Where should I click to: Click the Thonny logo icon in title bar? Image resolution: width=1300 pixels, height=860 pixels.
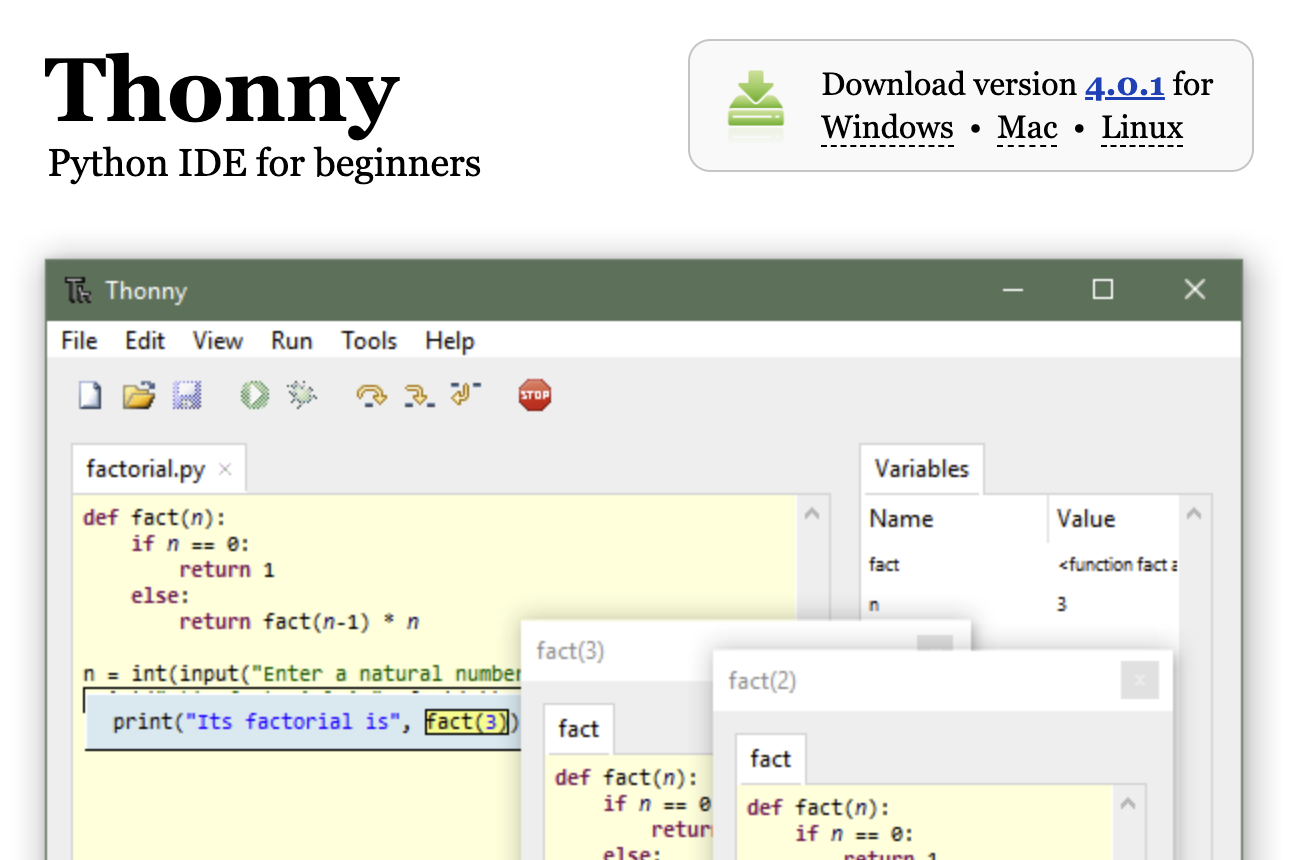click(x=78, y=290)
